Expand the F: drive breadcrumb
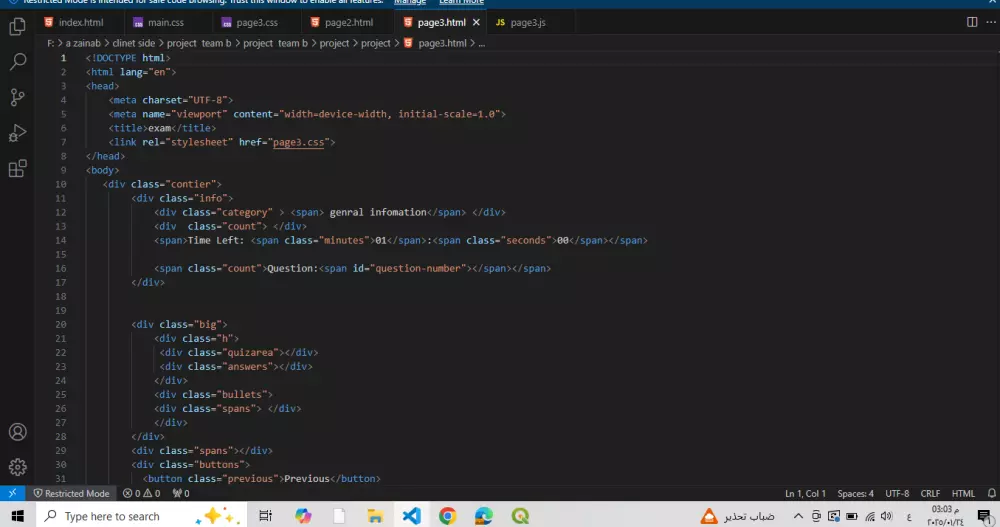The image size is (1000, 527). pos(50,43)
